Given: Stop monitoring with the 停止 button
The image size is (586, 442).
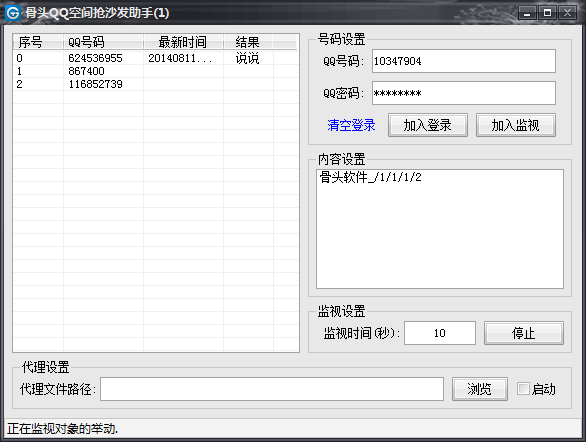Looking at the screenshot, I should point(524,333).
